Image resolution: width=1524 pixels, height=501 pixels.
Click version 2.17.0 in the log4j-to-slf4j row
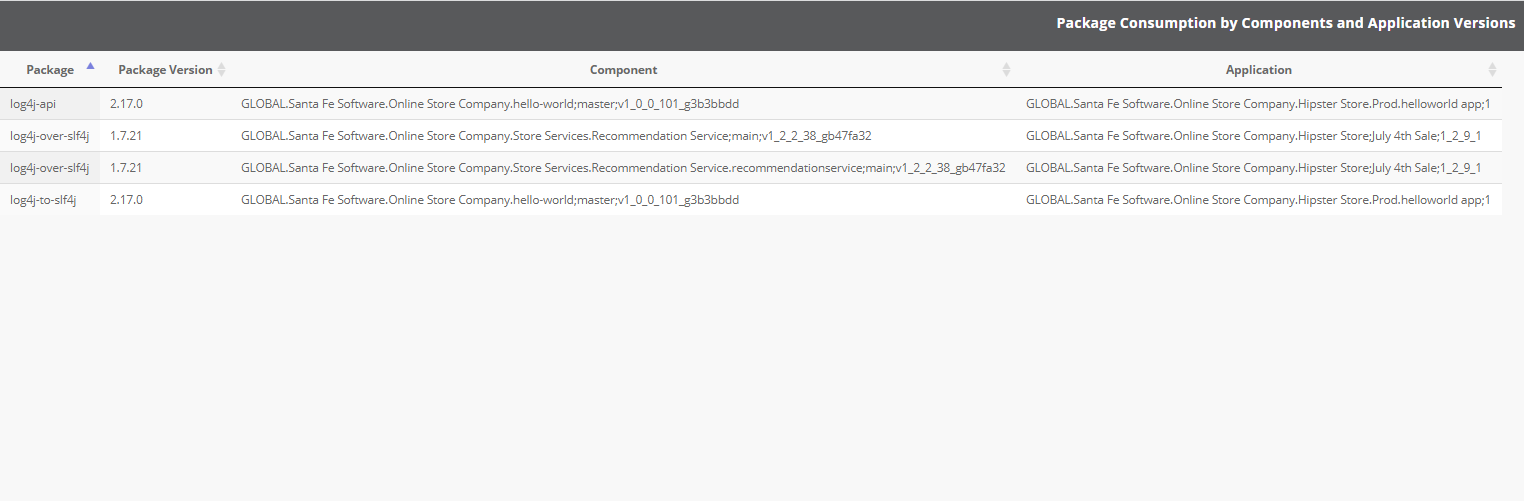click(127, 200)
